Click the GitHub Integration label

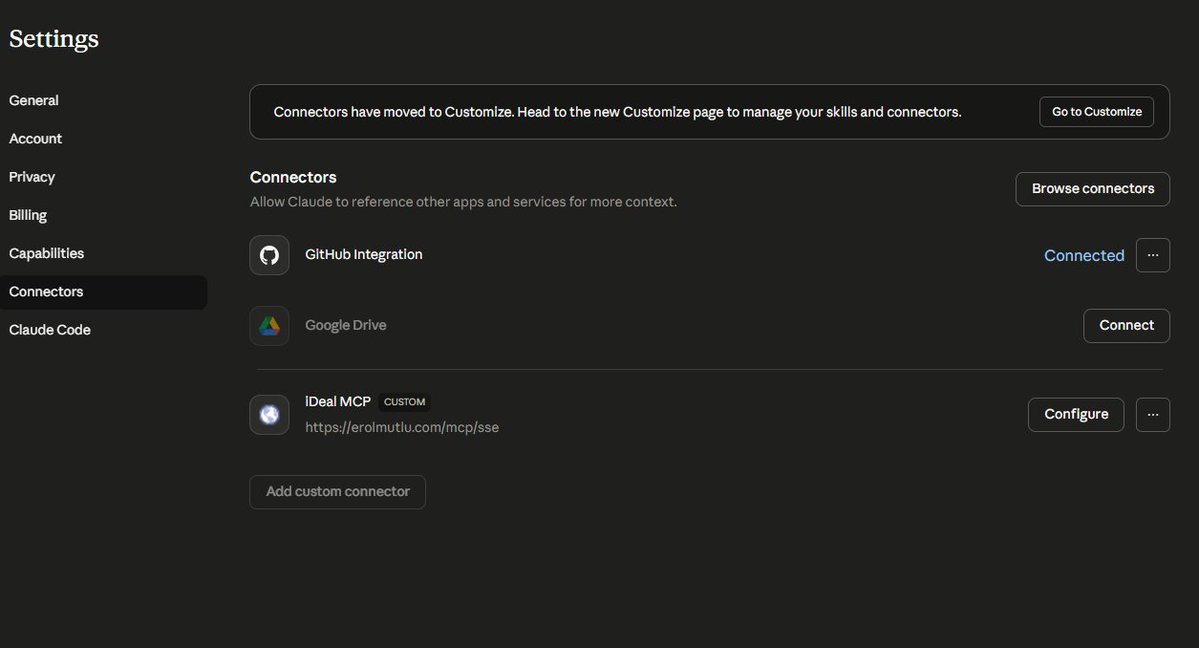coord(363,254)
